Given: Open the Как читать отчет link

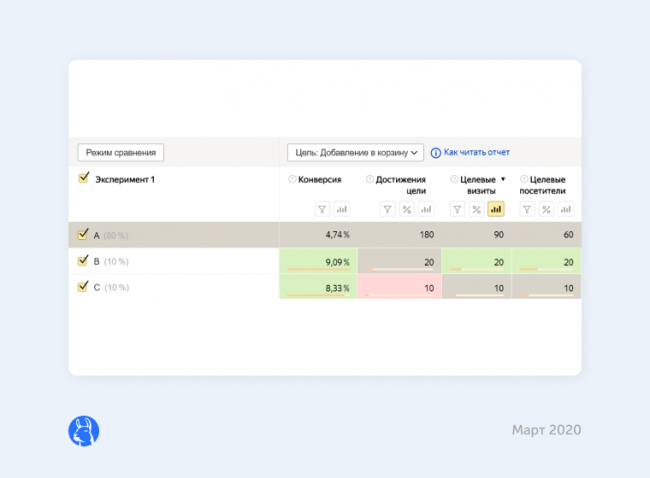Looking at the screenshot, I should point(476,152).
